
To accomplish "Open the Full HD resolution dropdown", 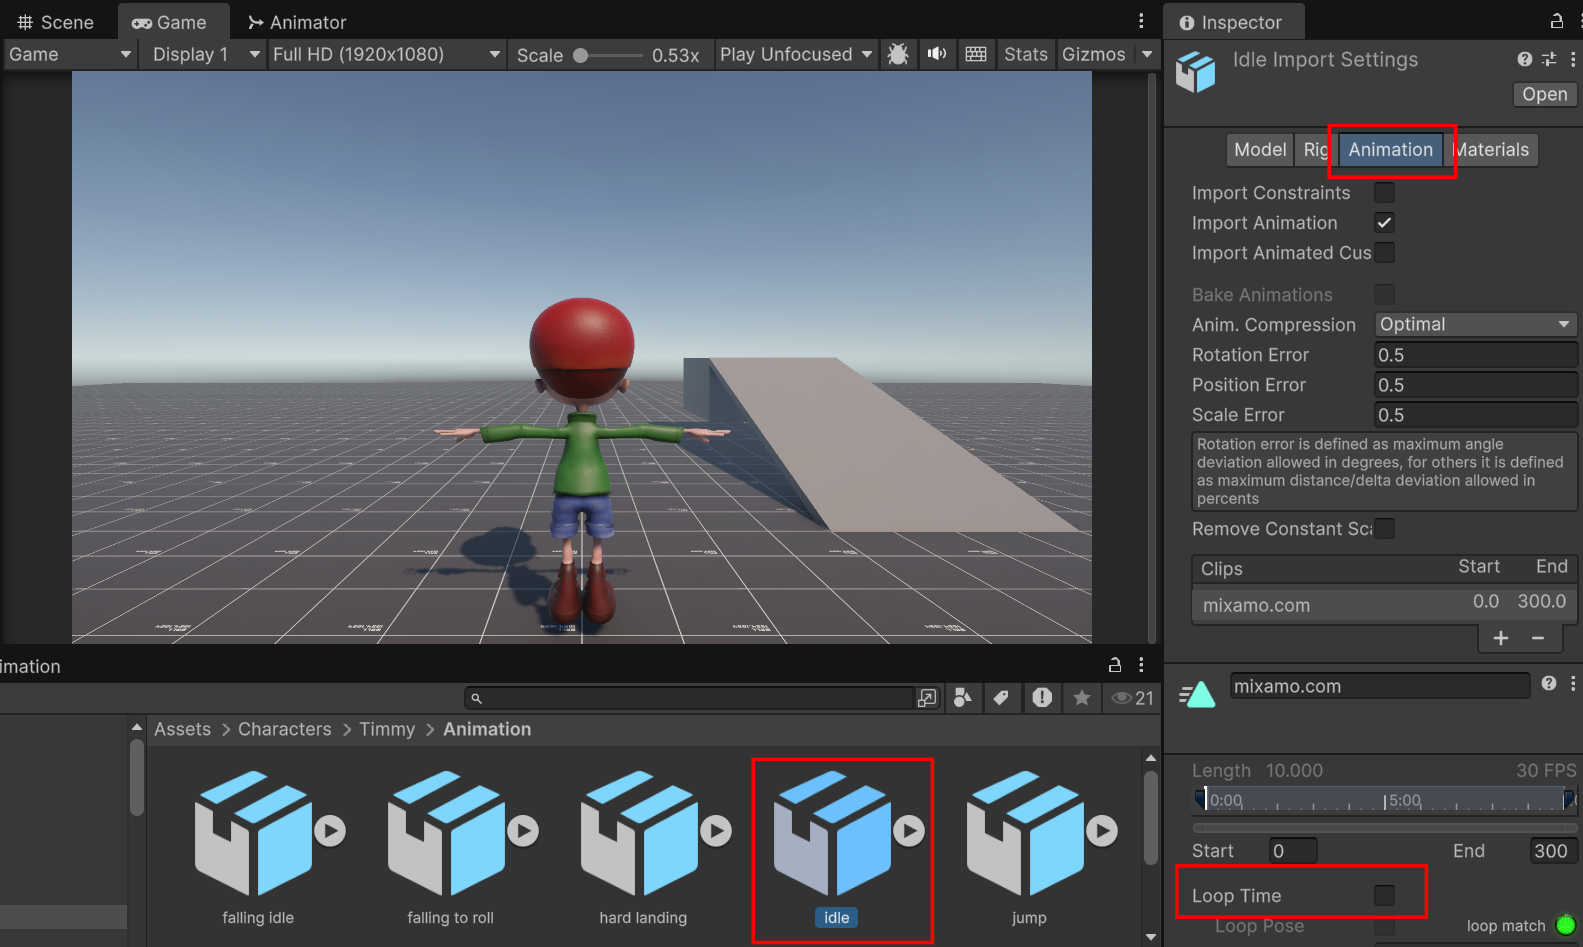I will click(x=386, y=54).
